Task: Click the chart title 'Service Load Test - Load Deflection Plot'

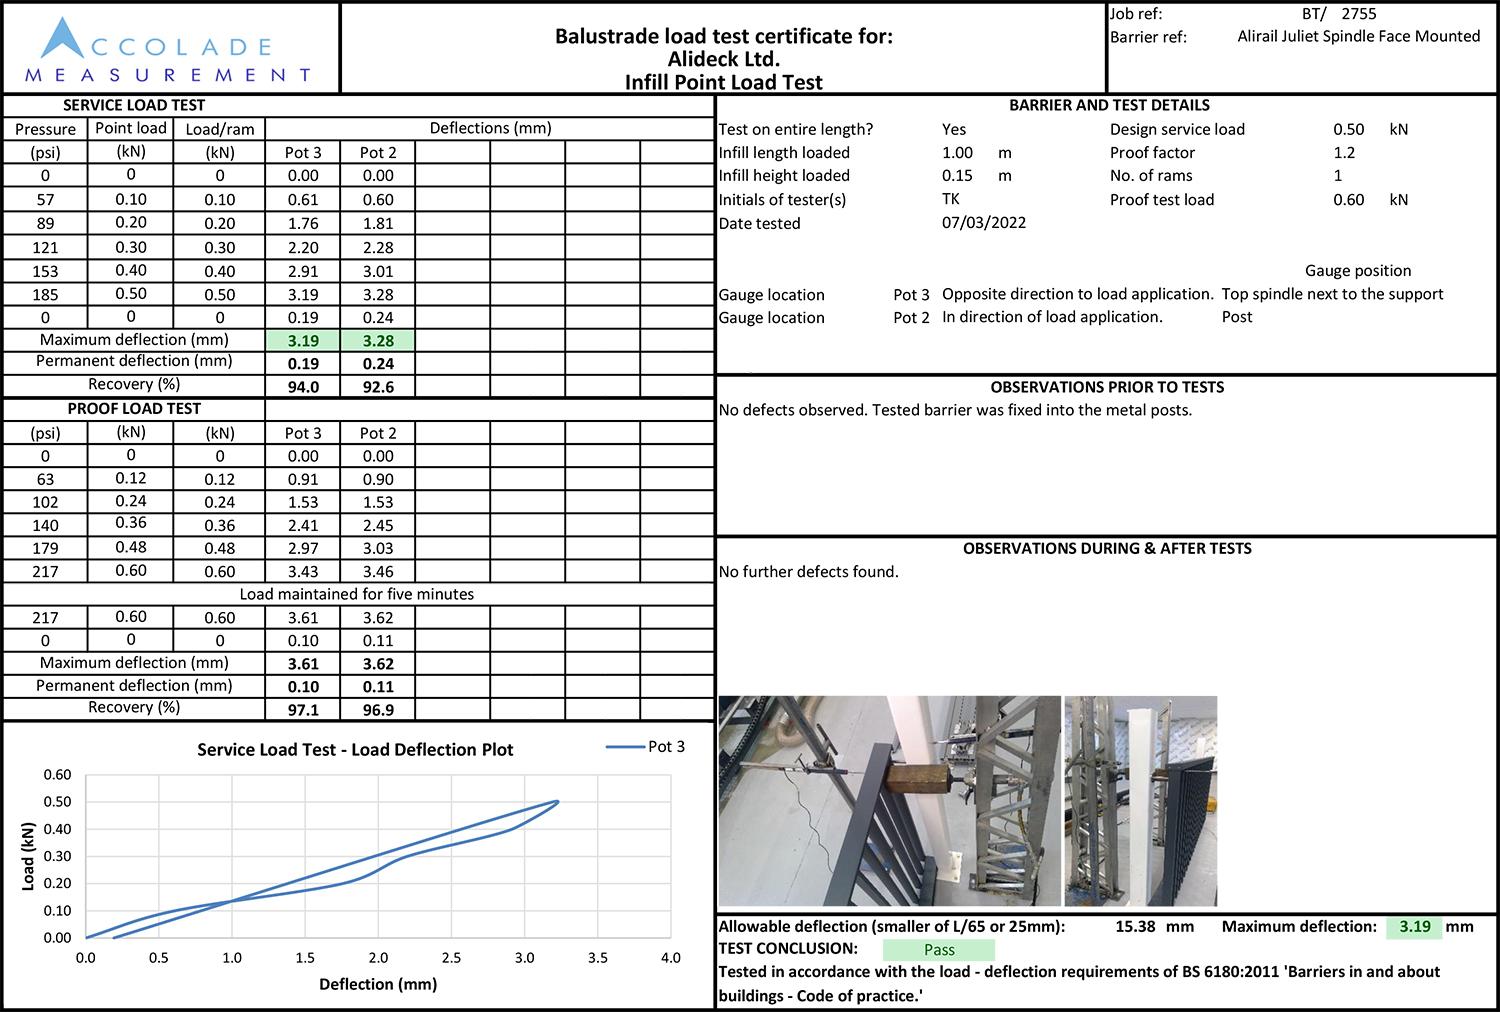Action: click(355, 750)
